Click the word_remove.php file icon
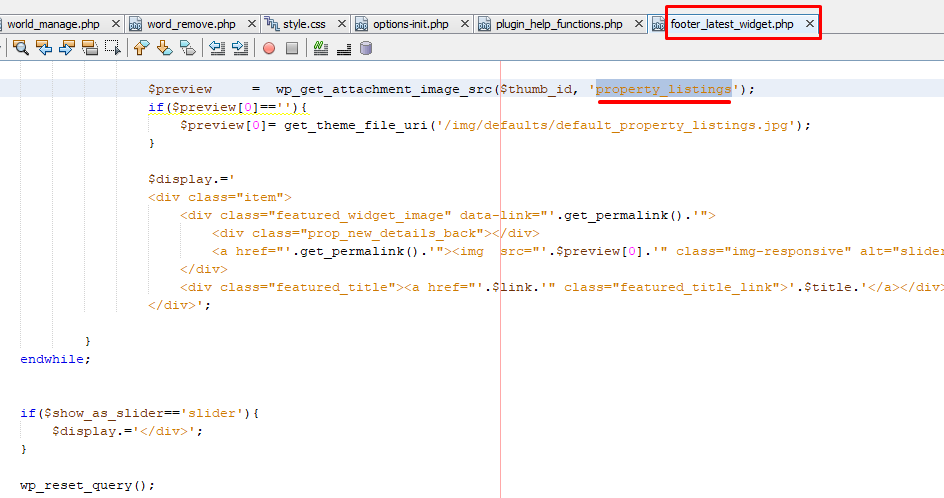 (x=136, y=24)
